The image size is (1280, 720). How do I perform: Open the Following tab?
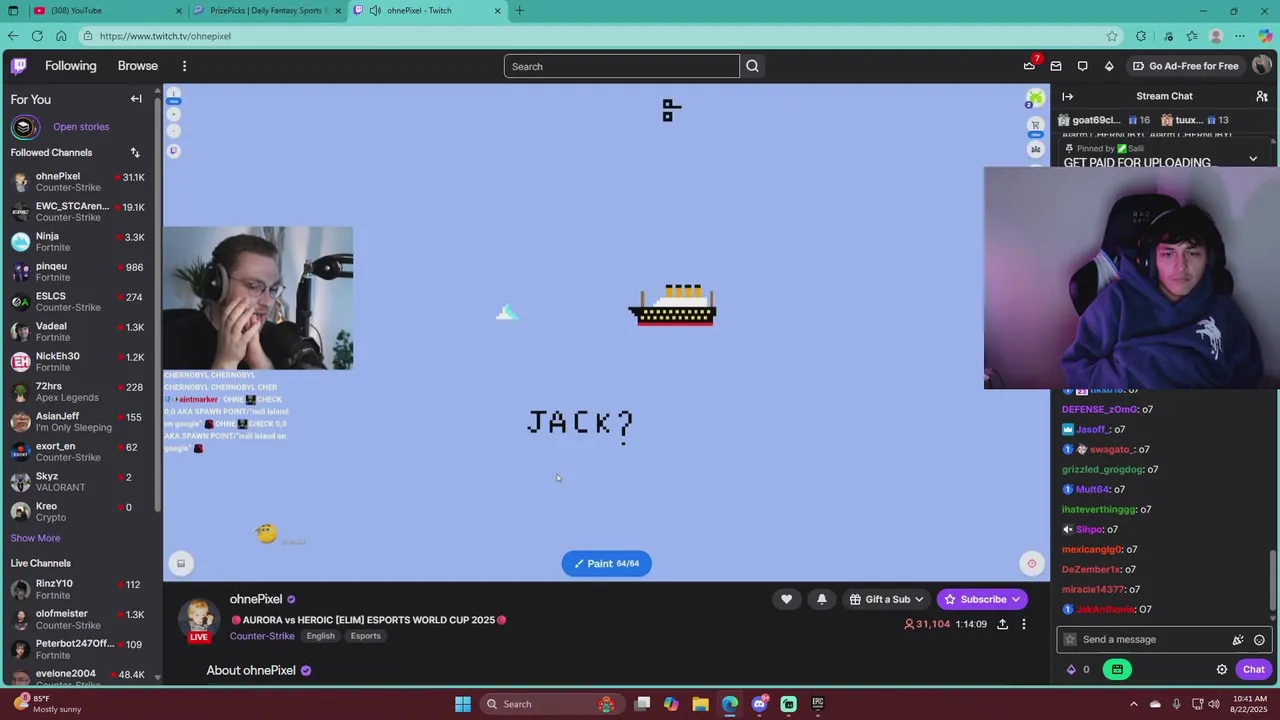(x=71, y=66)
